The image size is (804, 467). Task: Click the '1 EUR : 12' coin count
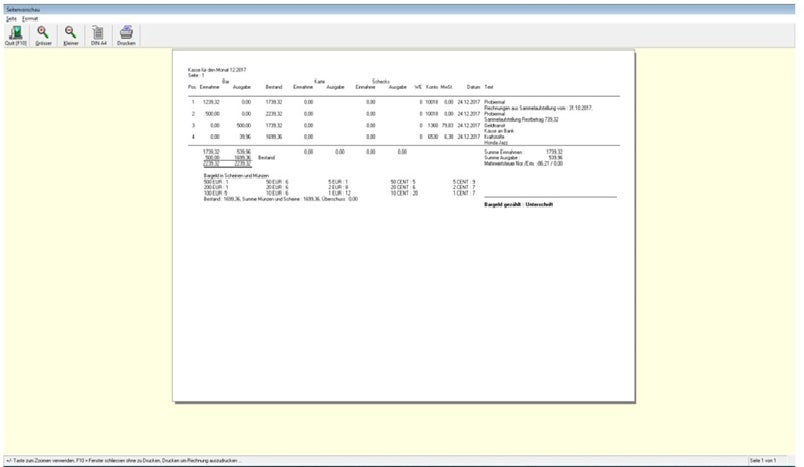pos(339,193)
